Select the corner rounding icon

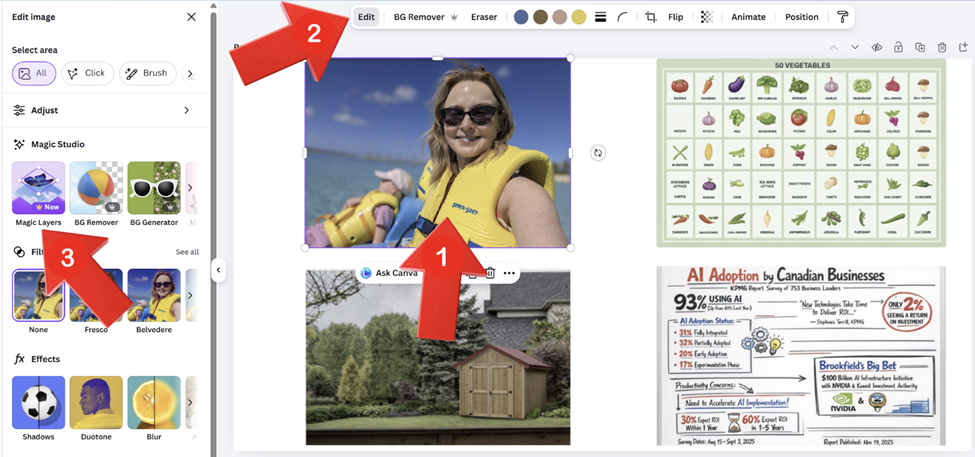[623, 17]
